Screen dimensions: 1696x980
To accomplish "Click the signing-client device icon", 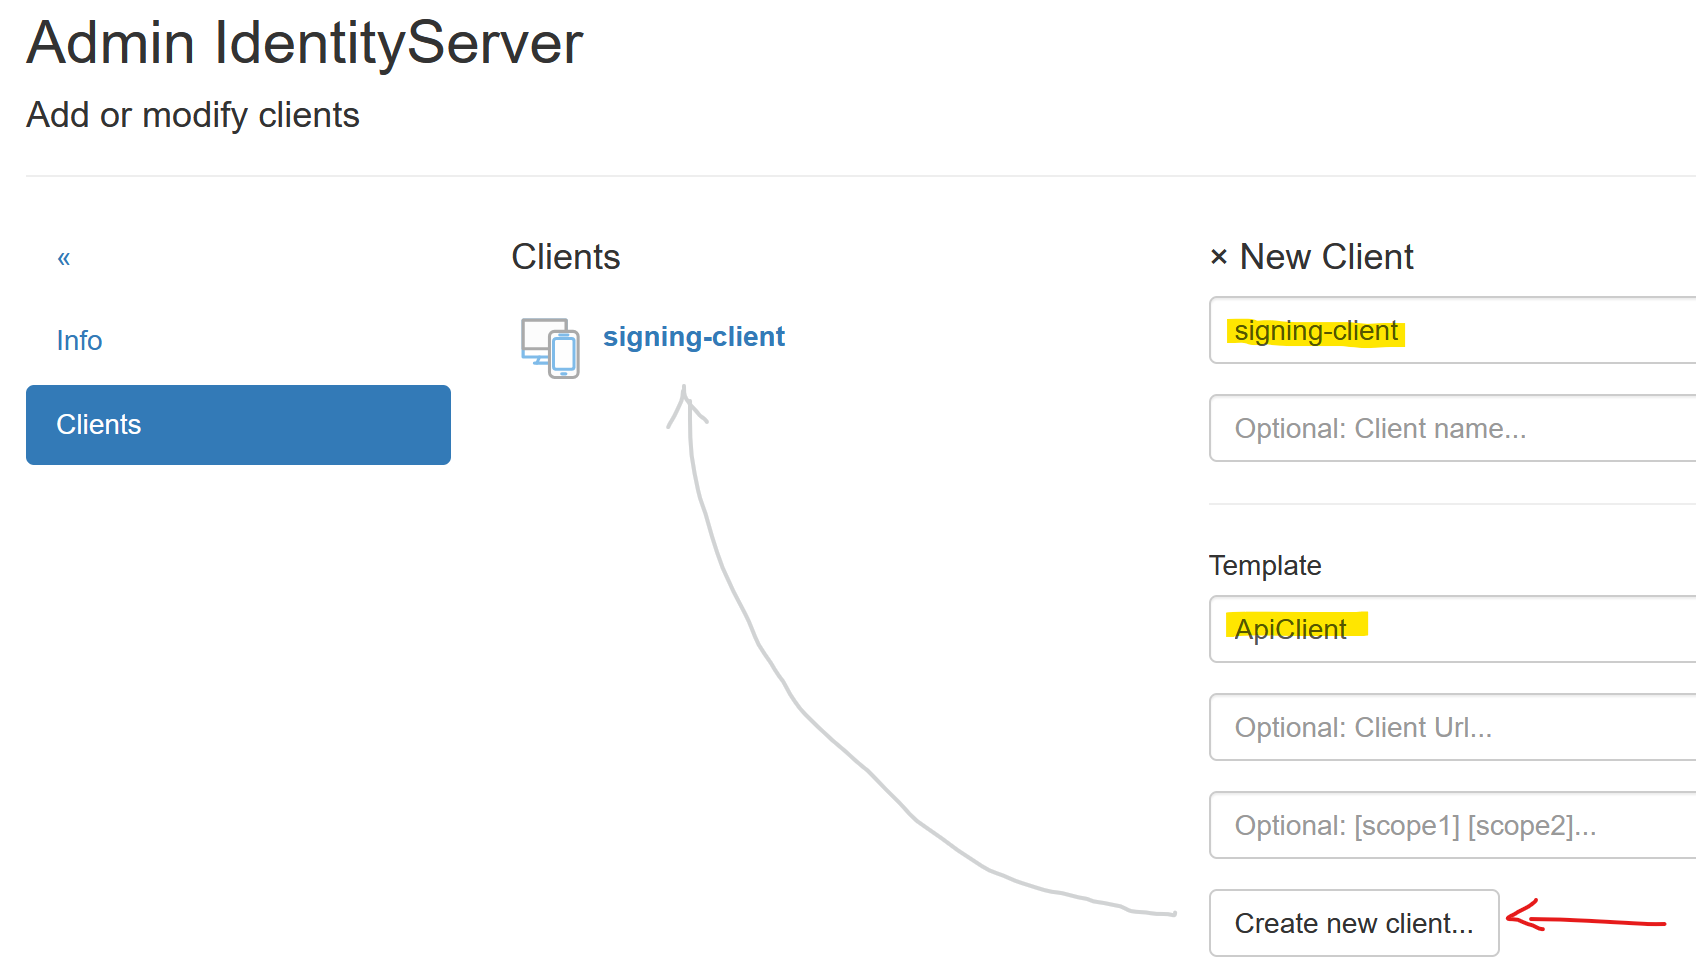I will tap(550, 347).
